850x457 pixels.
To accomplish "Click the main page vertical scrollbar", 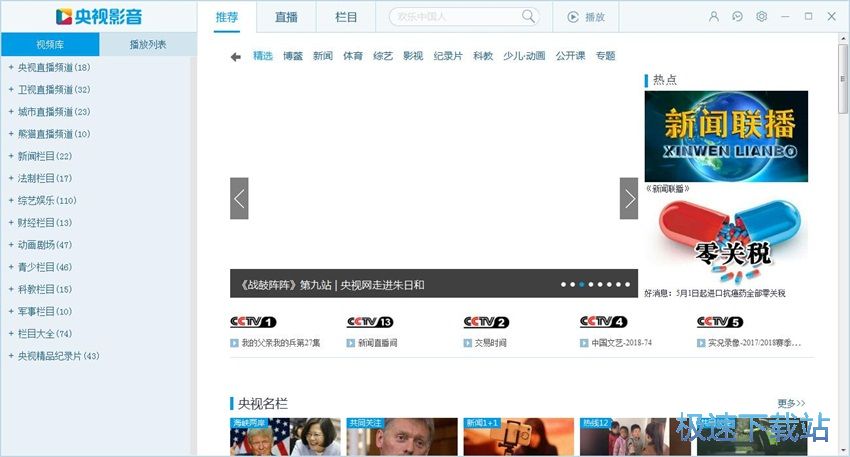I will pos(843,79).
